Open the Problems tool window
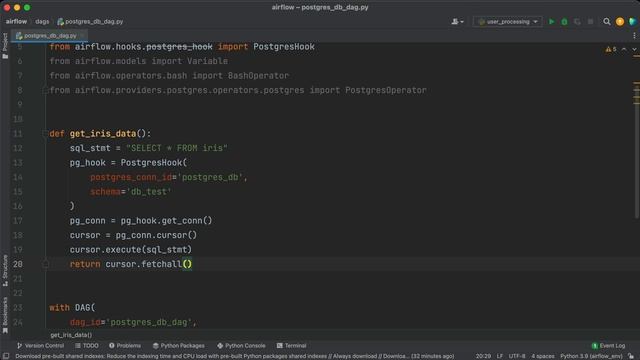The image size is (640, 360). click(124, 346)
